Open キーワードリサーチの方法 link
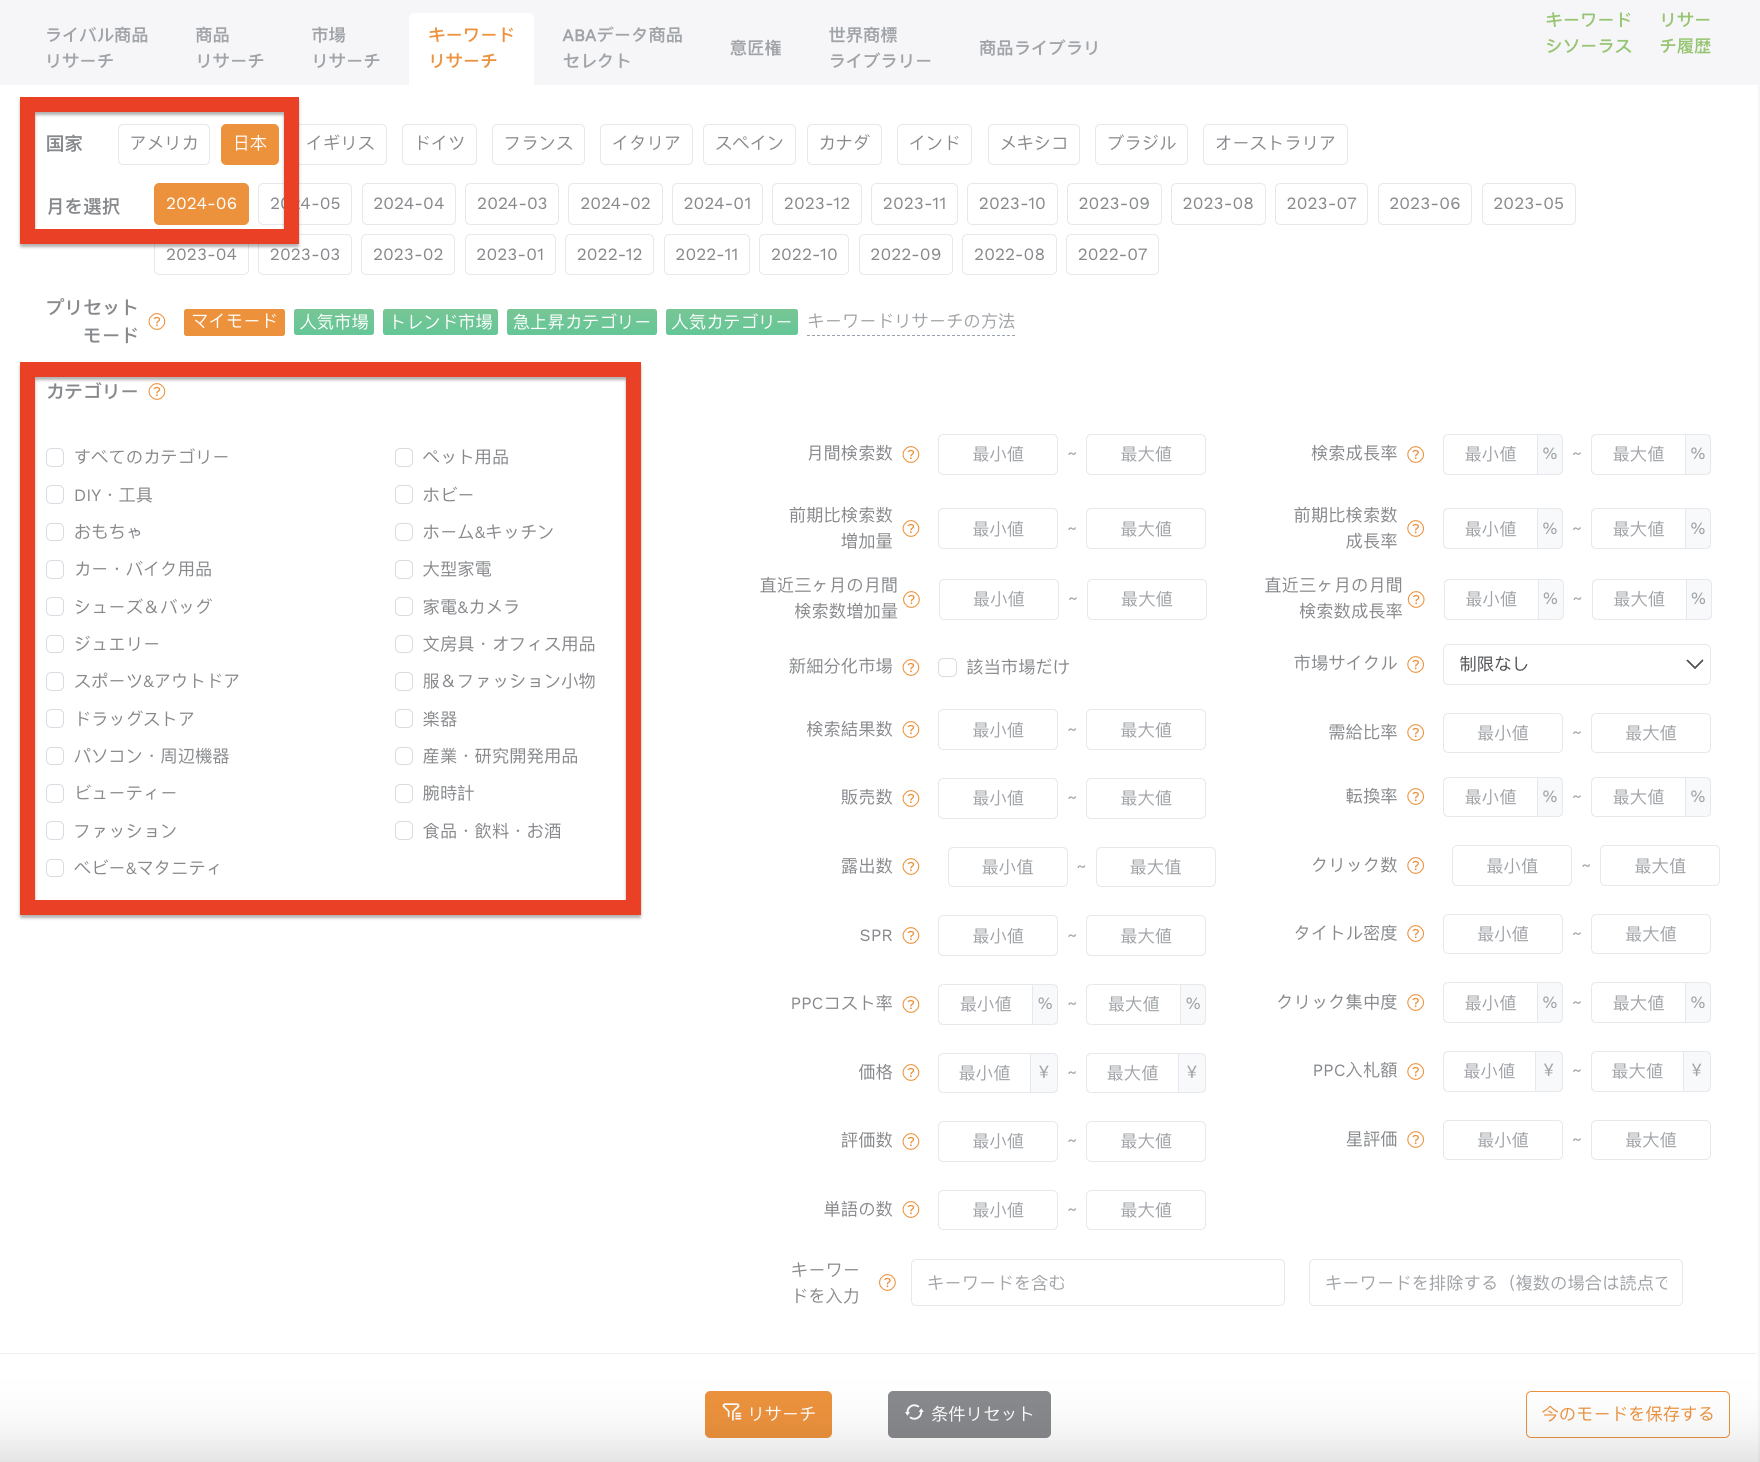 point(911,321)
